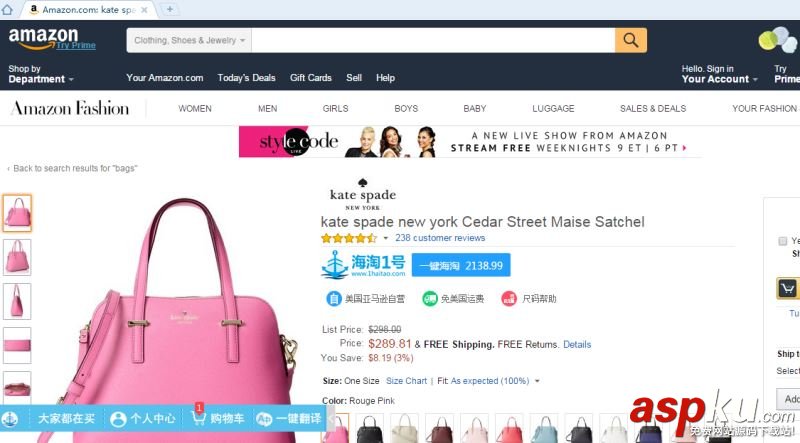Open the Clothing, Shoes & Jewelry dropdown
The image size is (800, 443).
pyautogui.click(x=189, y=40)
